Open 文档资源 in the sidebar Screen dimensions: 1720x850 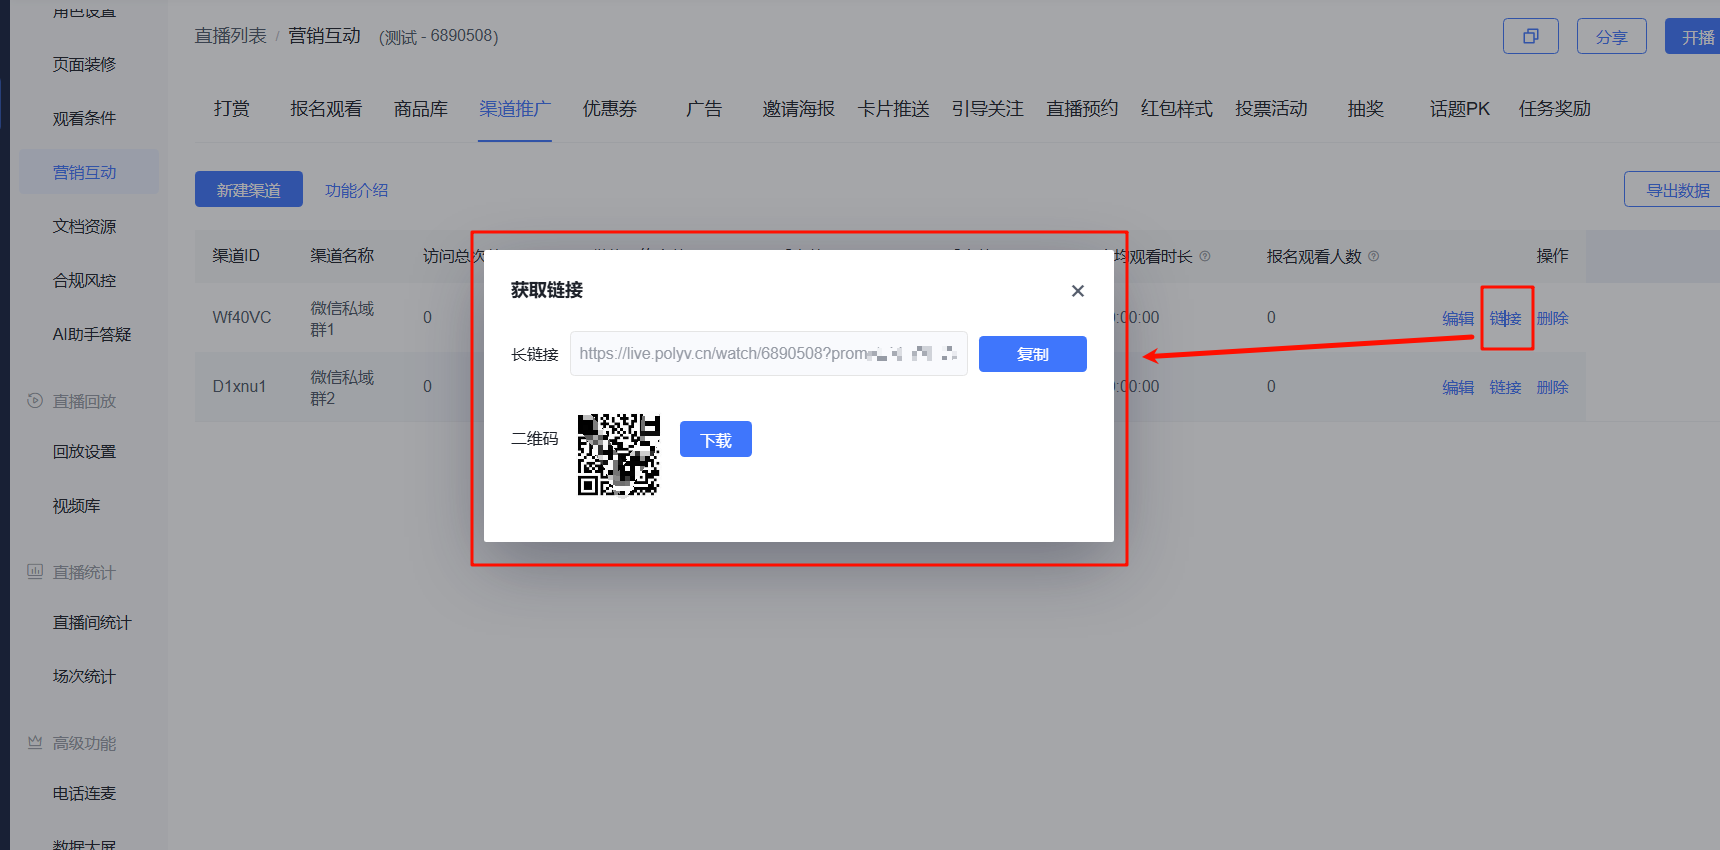pos(85,226)
